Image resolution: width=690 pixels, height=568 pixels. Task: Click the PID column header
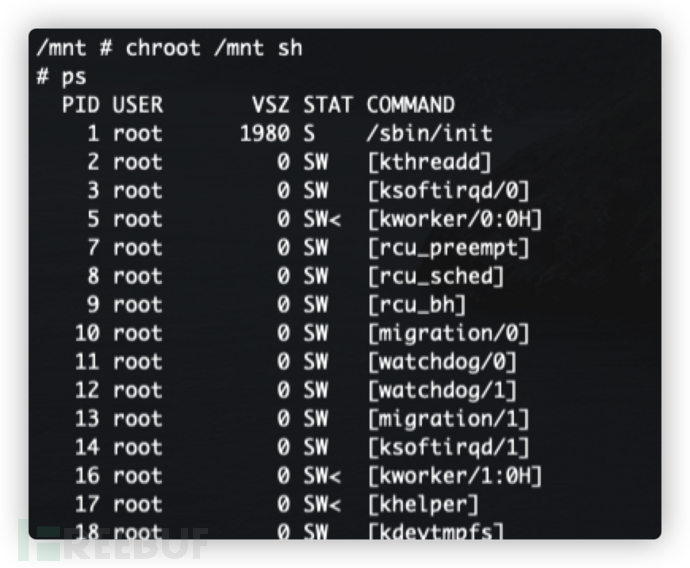81,105
